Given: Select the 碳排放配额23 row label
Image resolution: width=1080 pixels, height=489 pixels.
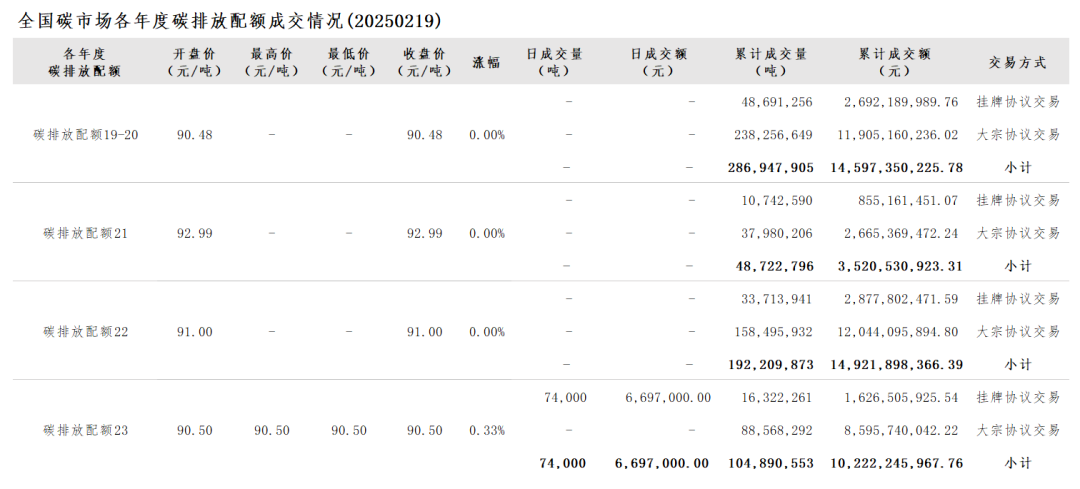Looking at the screenshot, I should (x=86, y=430).
